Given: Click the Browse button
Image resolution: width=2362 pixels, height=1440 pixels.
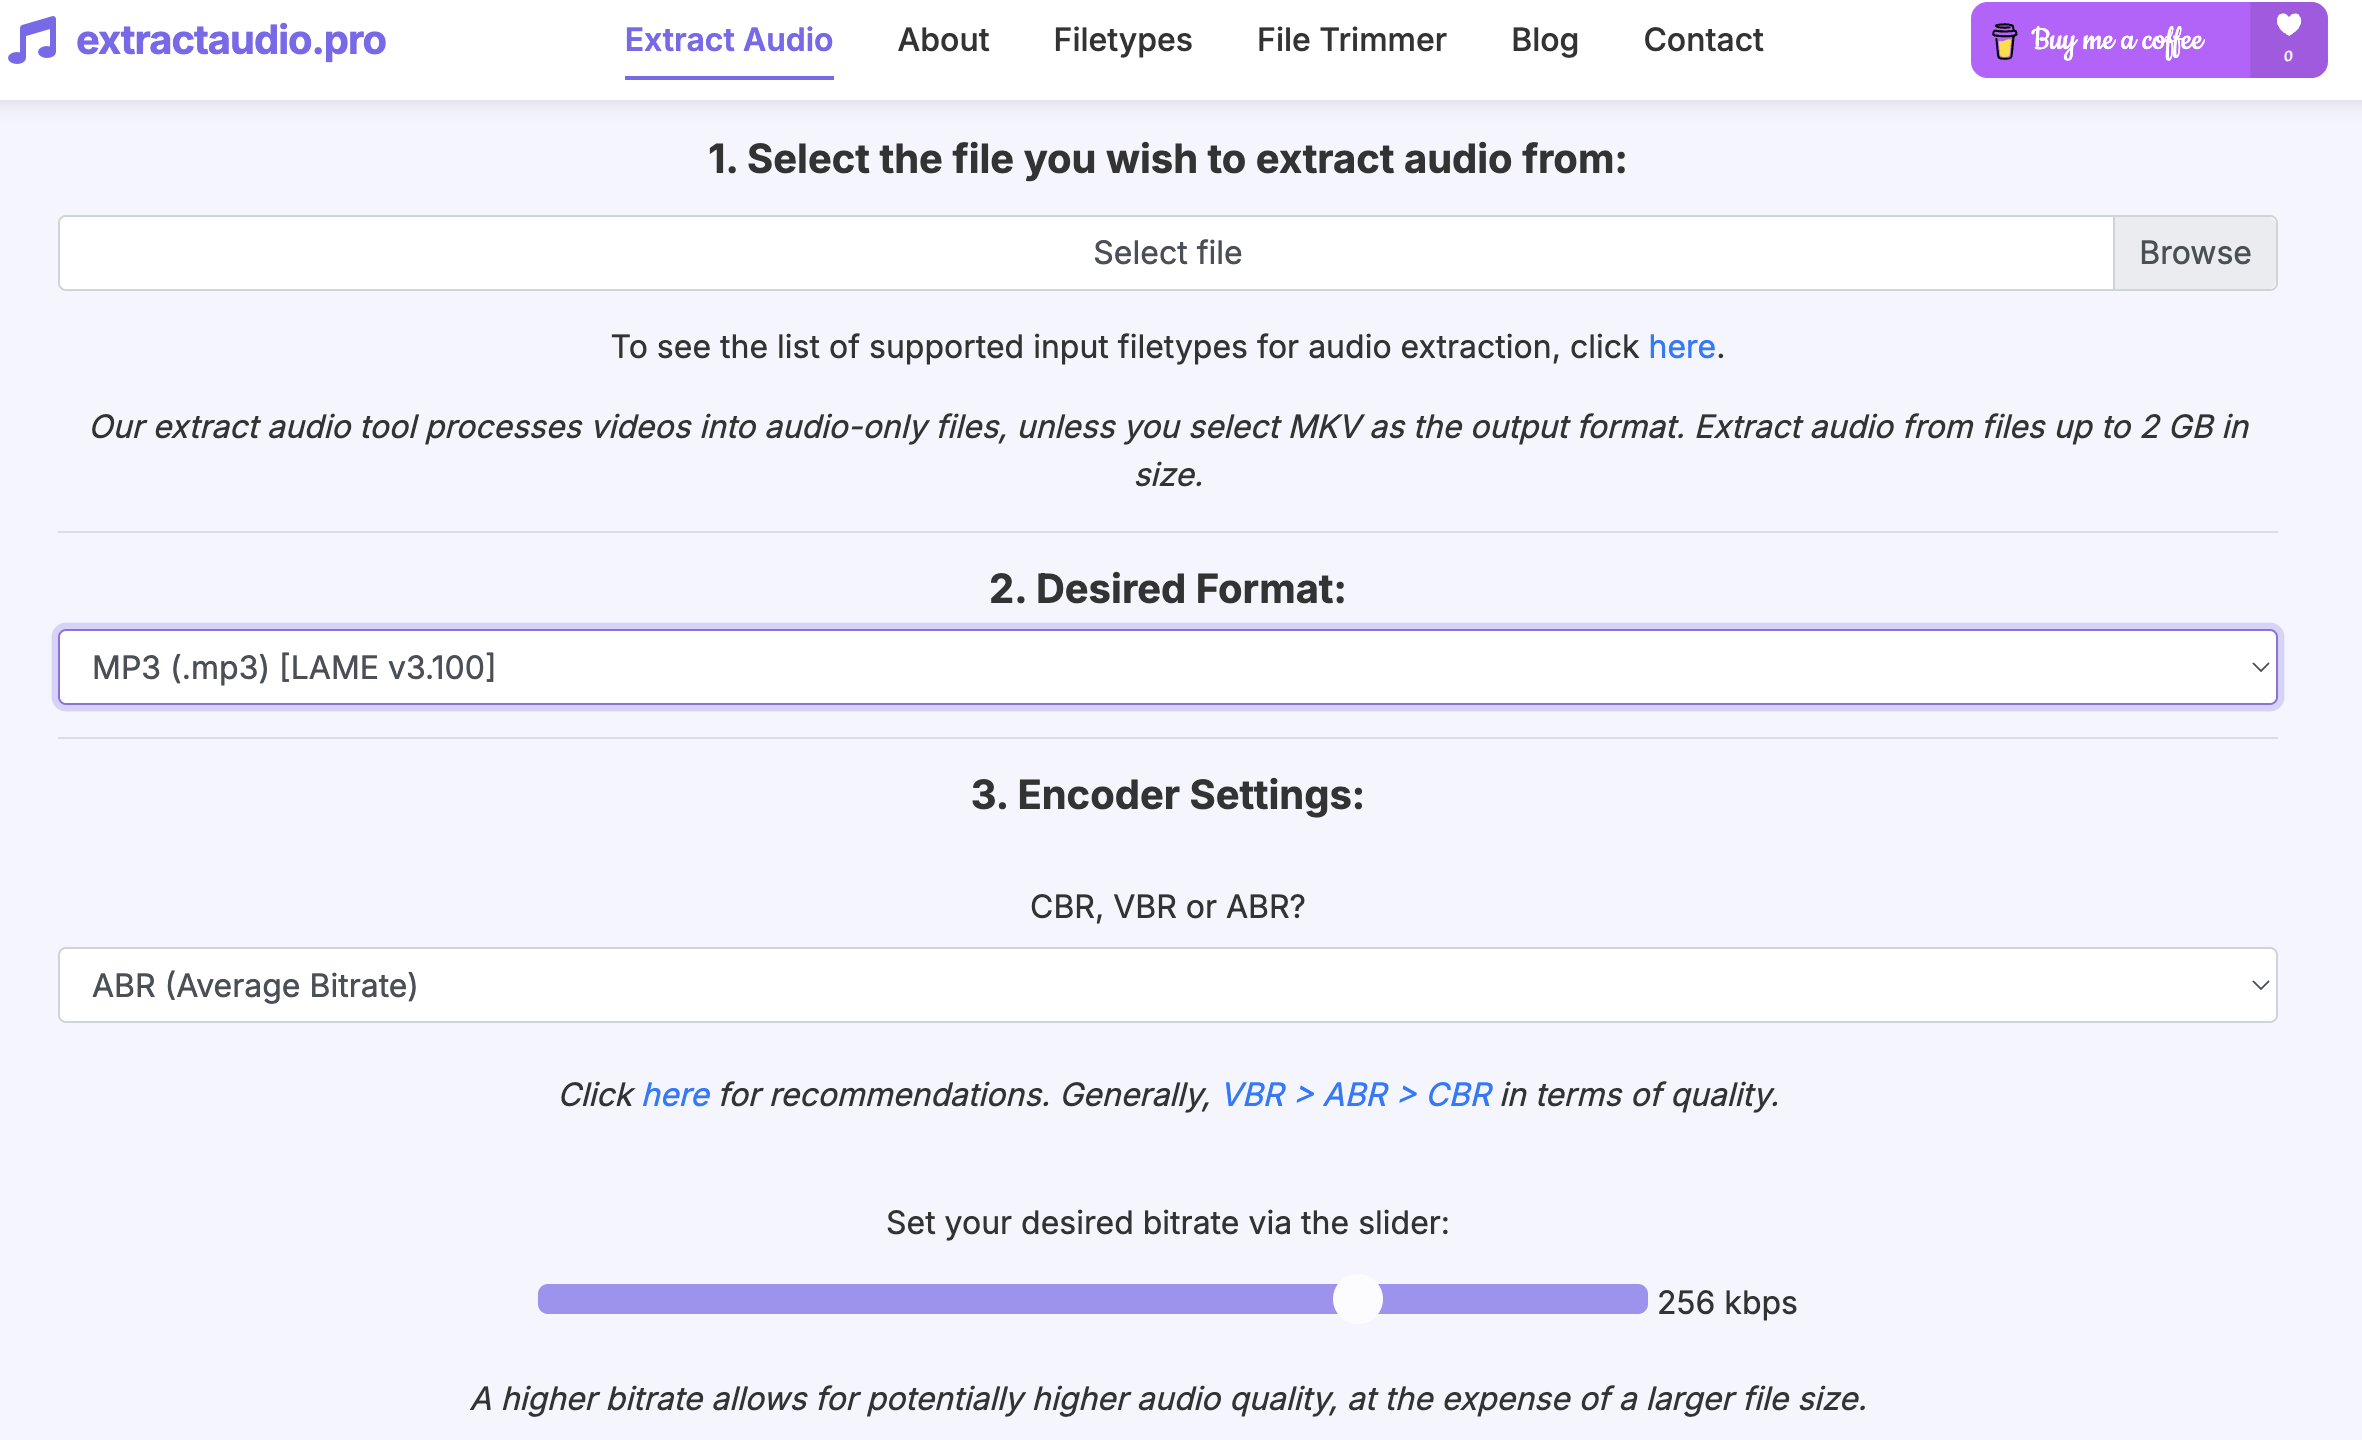Looking at the screenshot, I should pos(2195,253).
